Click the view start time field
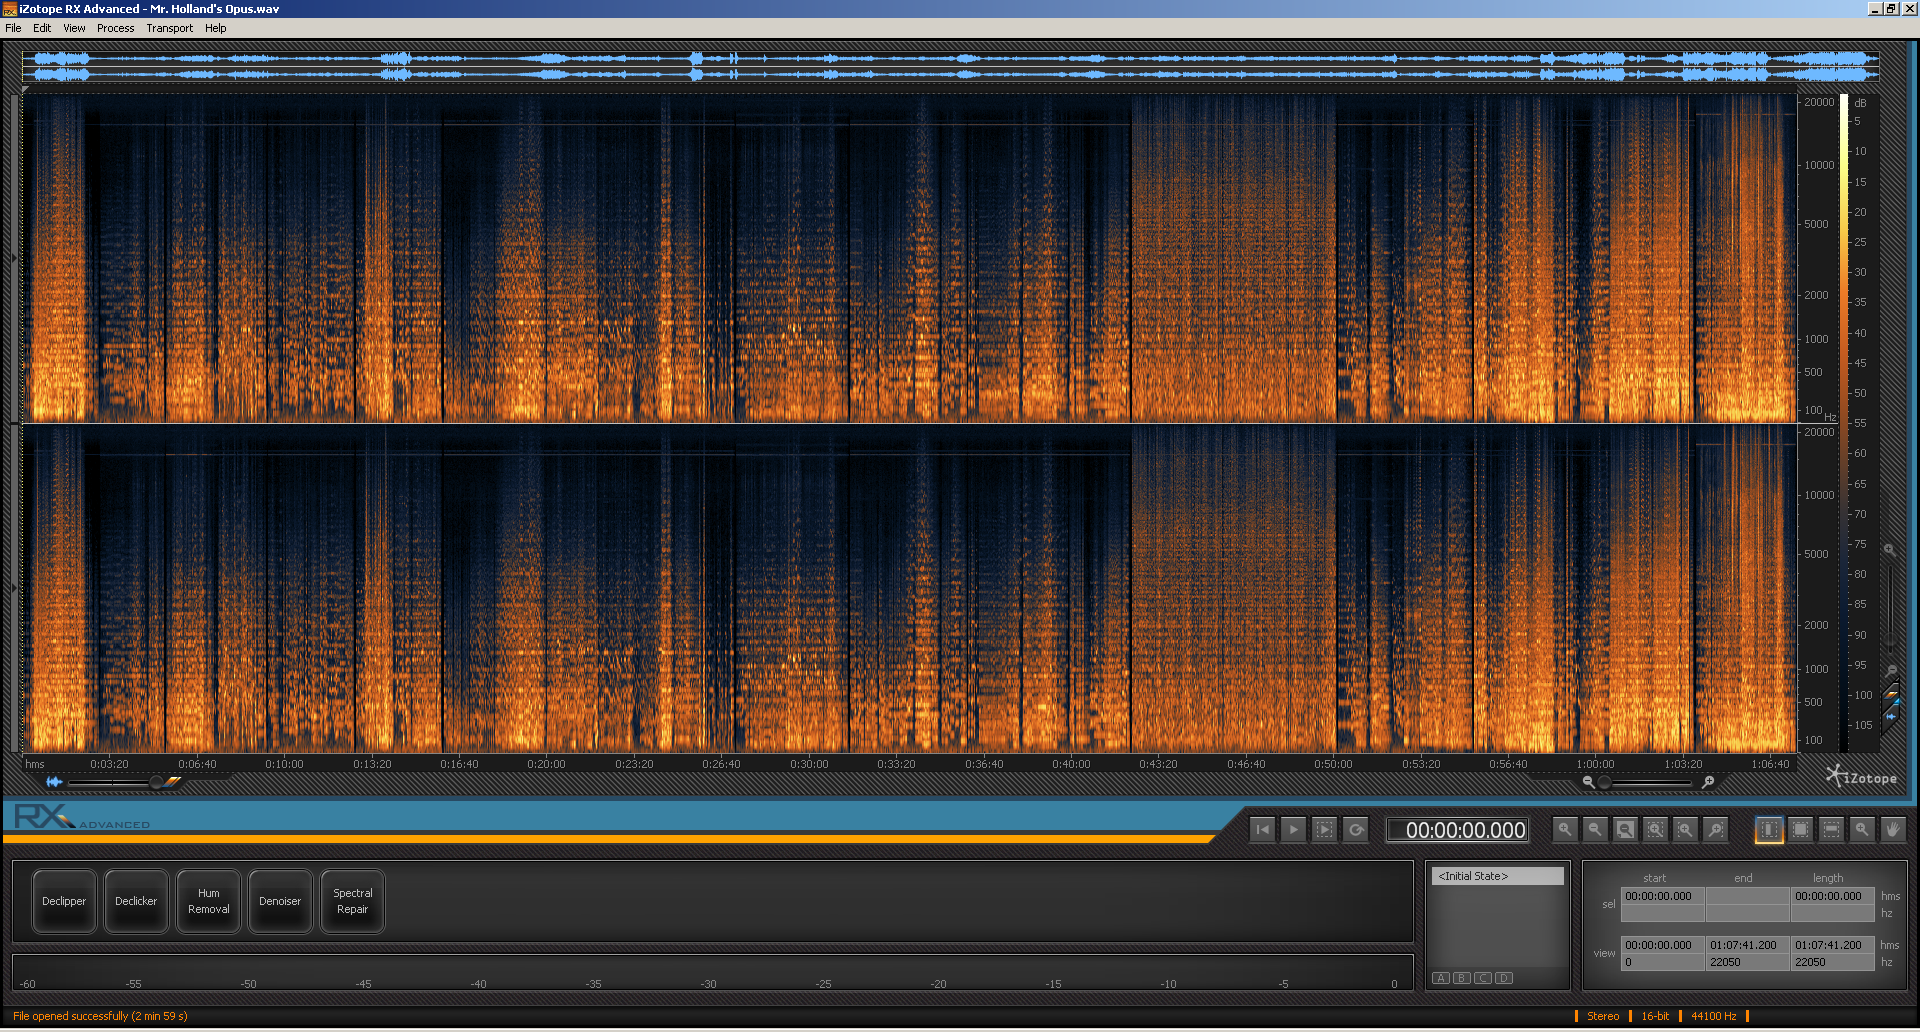Image resolution: width=1920 pixels, height=1032 pixels. [x=1663, y=945]
